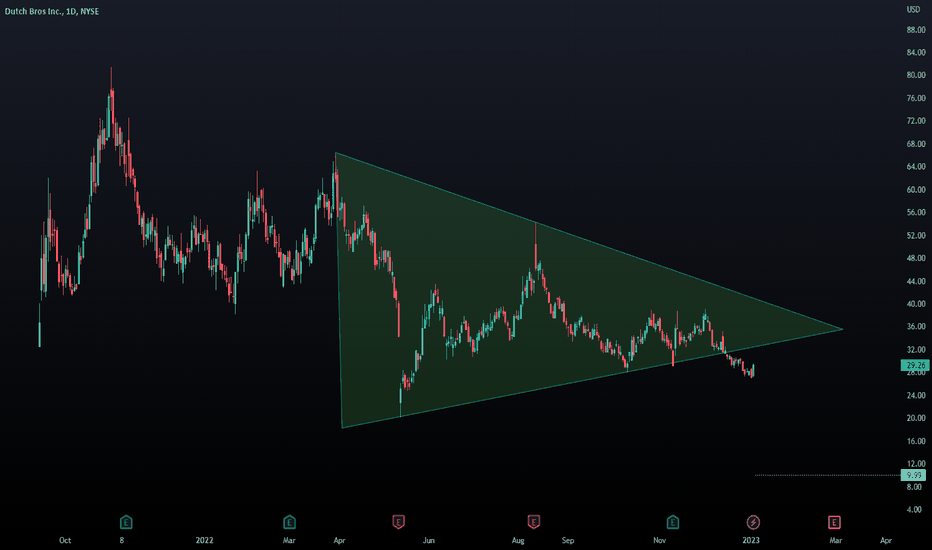Viewport: 932px width, 550px height.
Task: Open the red earnings marker between Apr and Jun
Action: tap(398, 523)
